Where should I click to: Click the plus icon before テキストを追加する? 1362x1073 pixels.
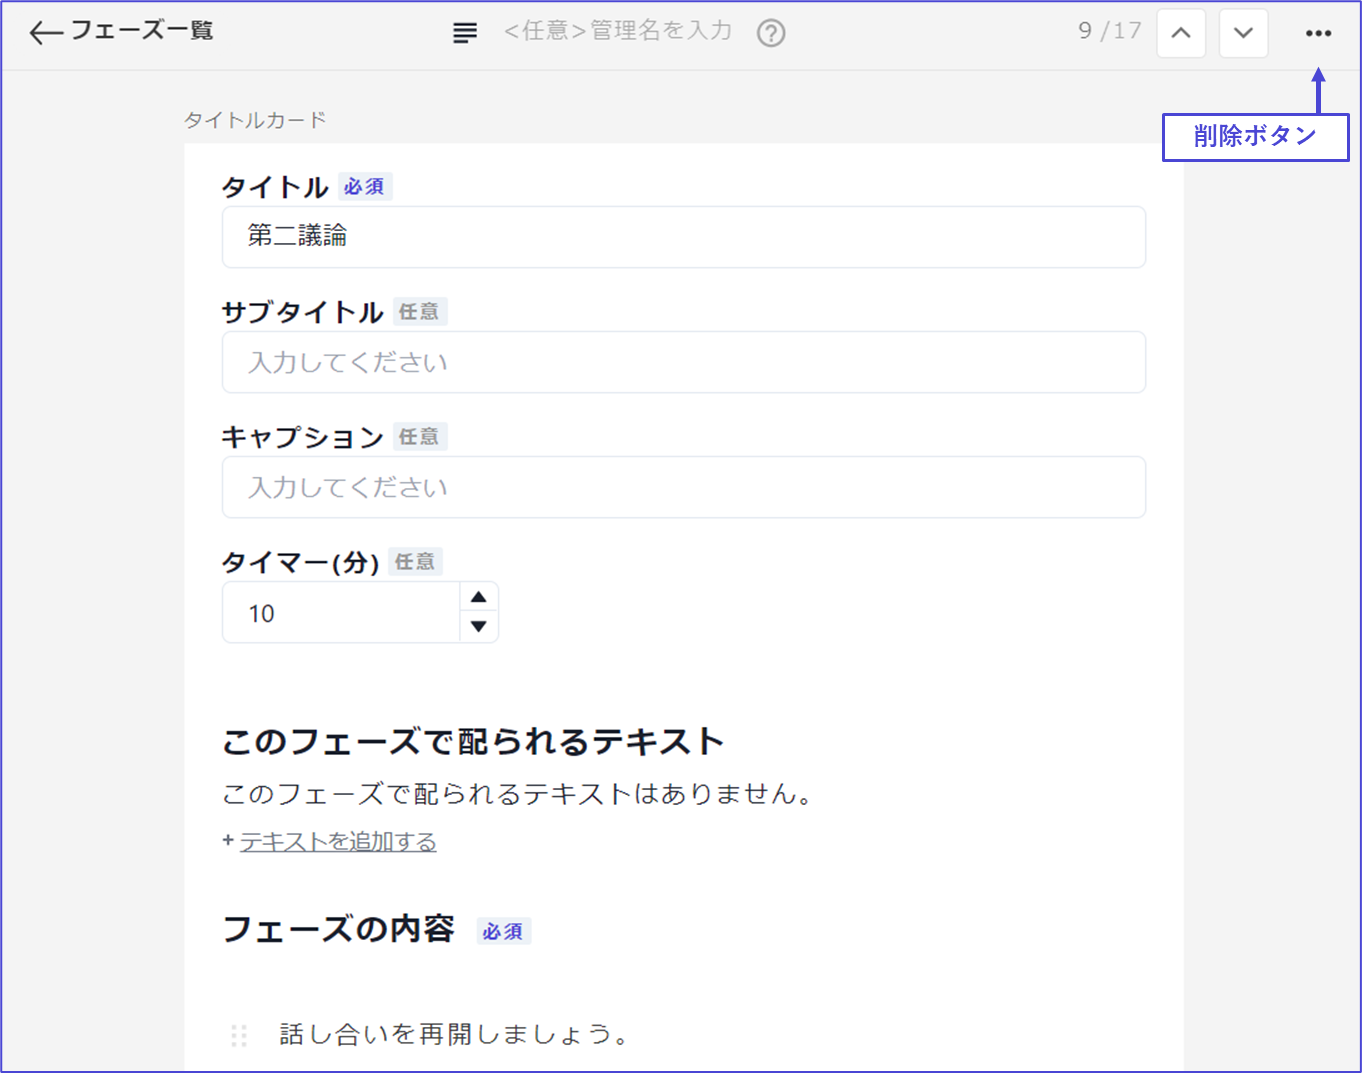(228, 841)
